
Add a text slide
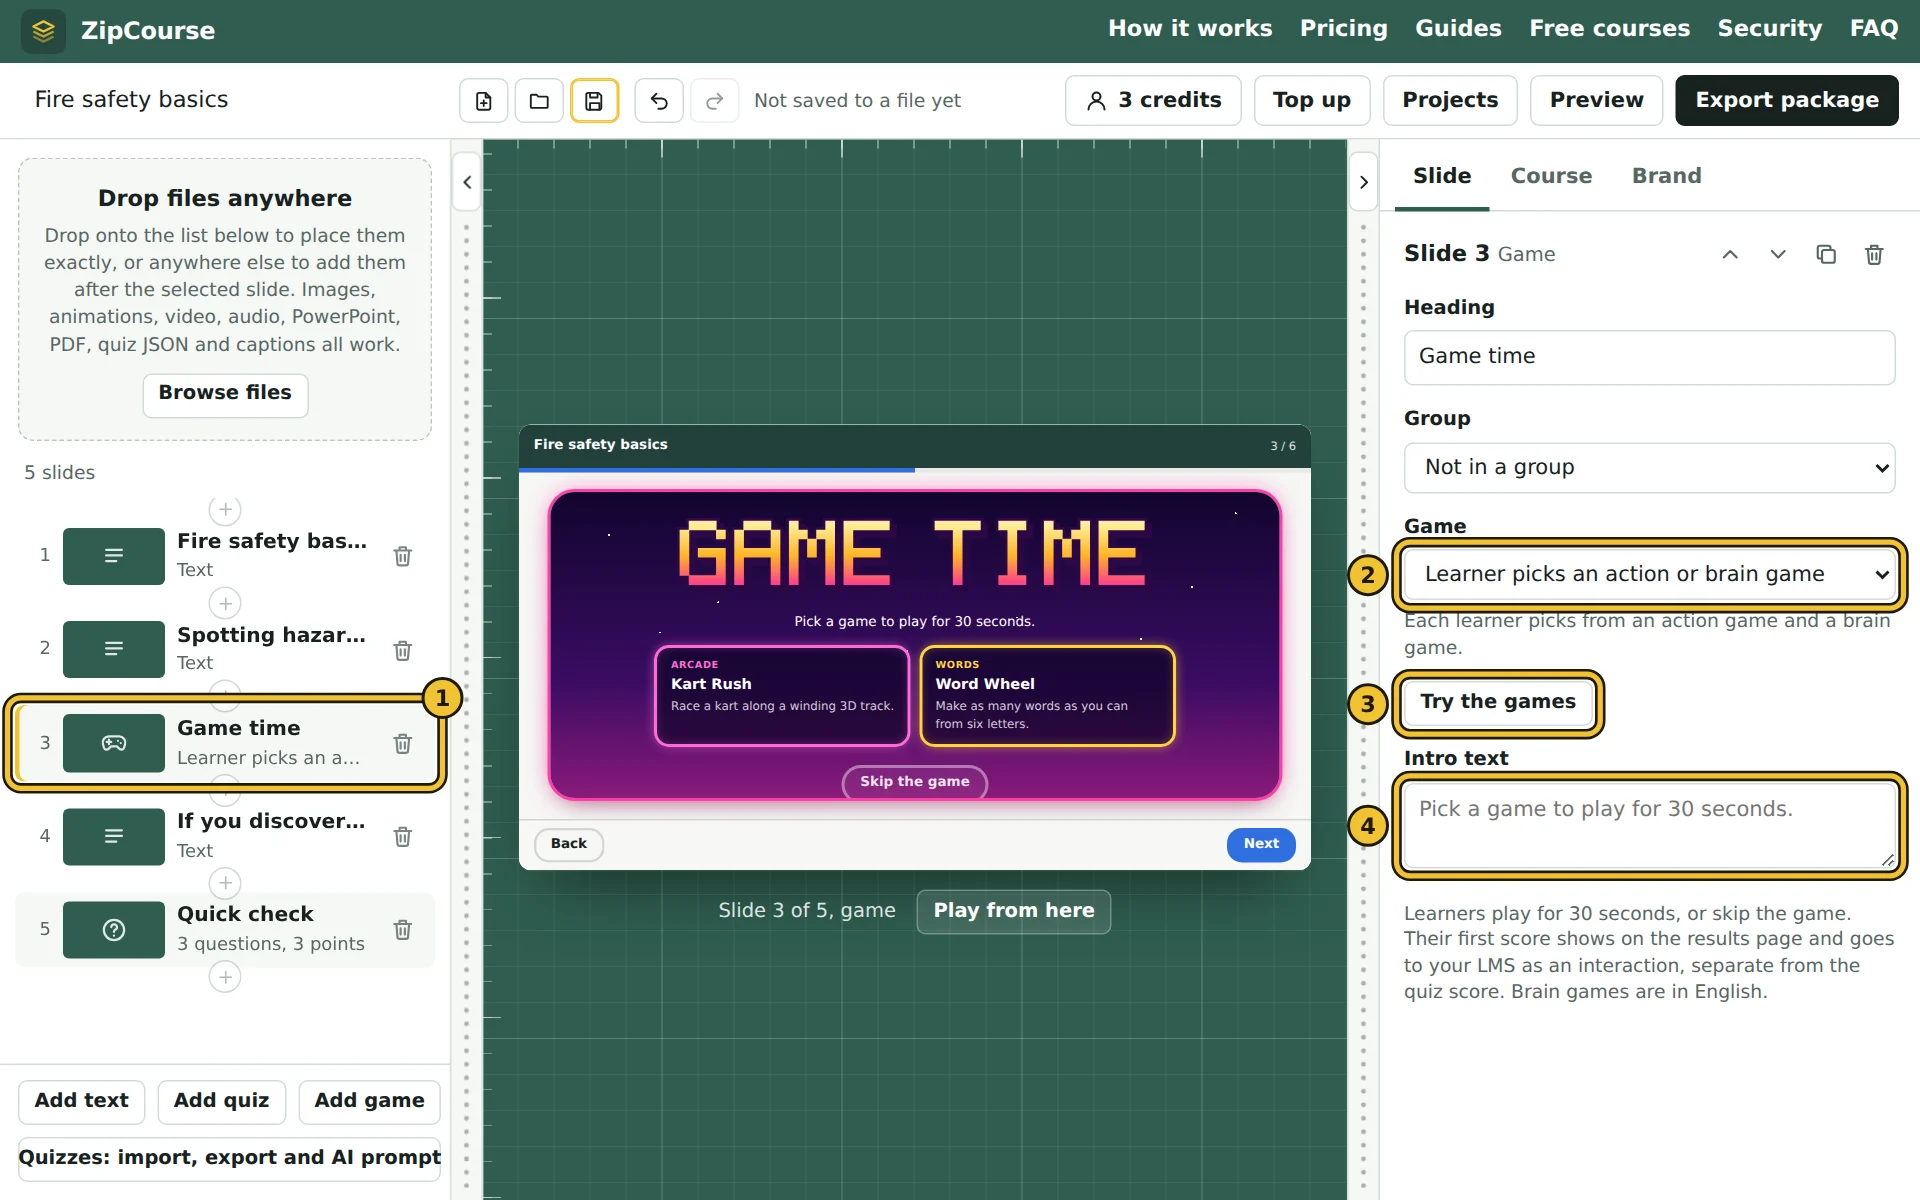coord(81,1102)
